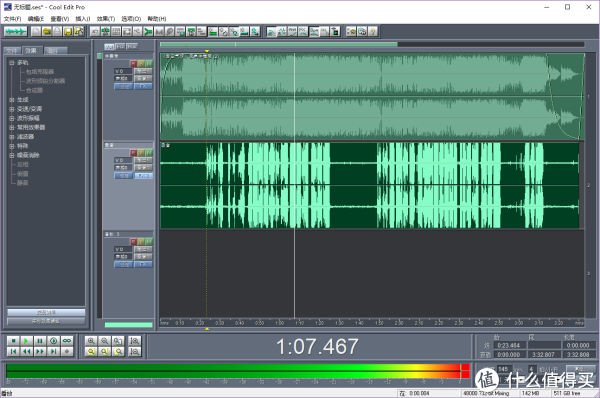This screenshot has width=600, height=398.
Task: Open the 选项(O) menu
Action: click(131, 19)
